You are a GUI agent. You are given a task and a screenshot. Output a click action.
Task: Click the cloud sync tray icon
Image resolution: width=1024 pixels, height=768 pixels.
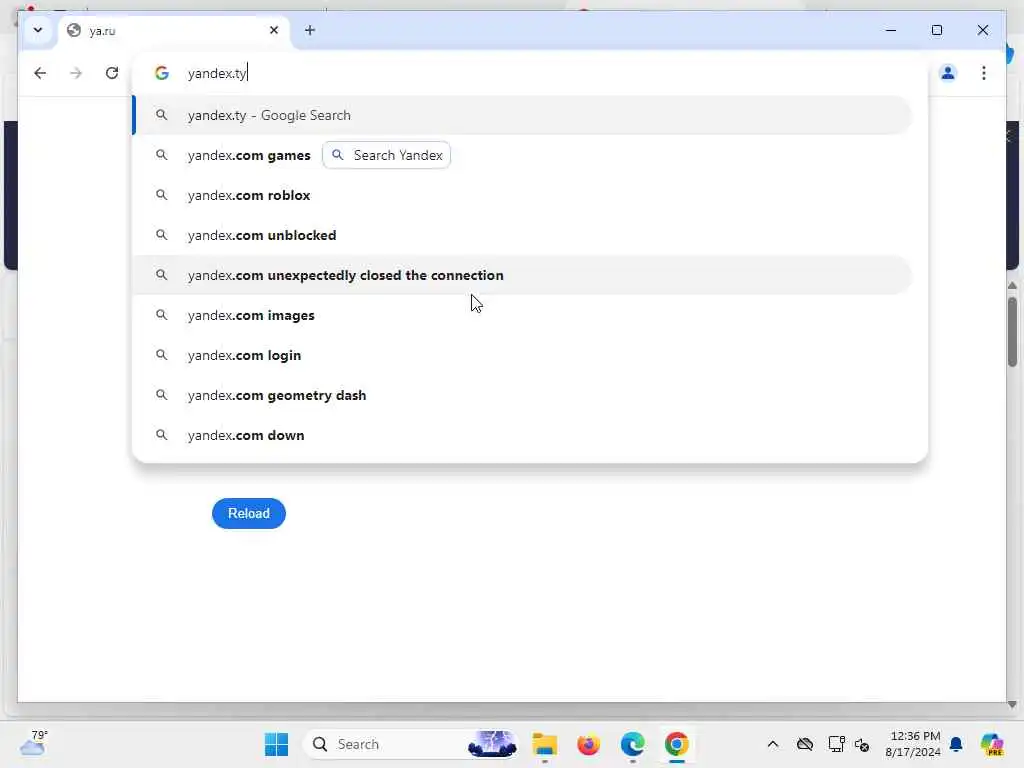805,744
